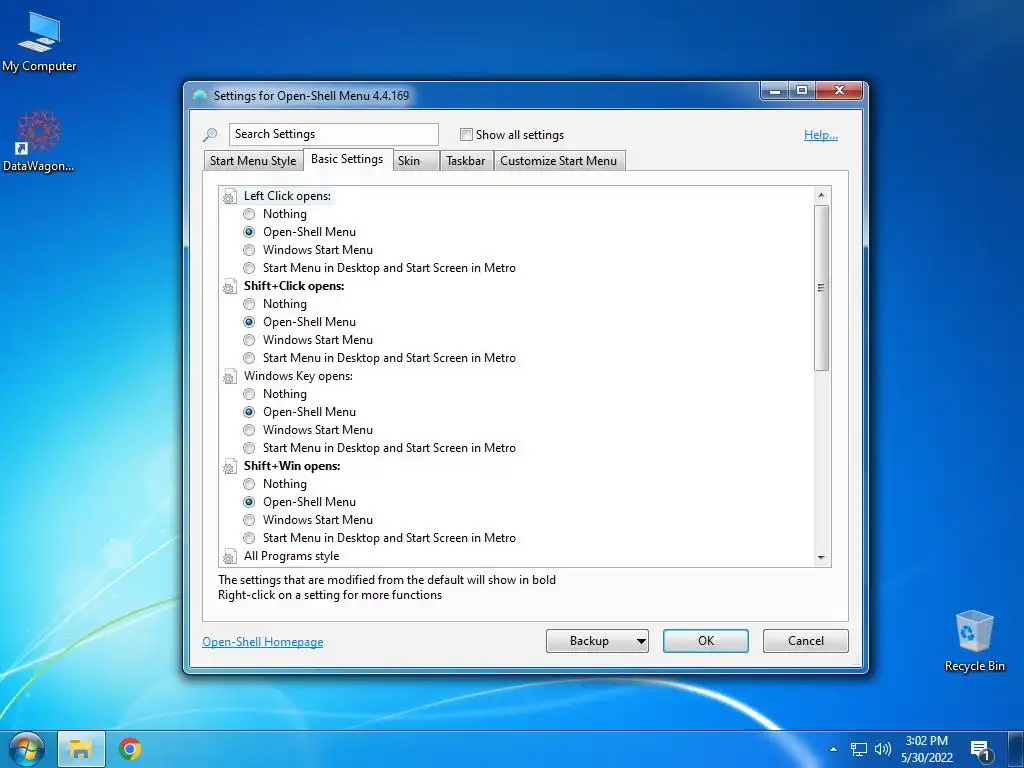Click the volume speaker tray icon
Image resolution: width=1024 pixels, height=768 pixels.
coord(882,749)
